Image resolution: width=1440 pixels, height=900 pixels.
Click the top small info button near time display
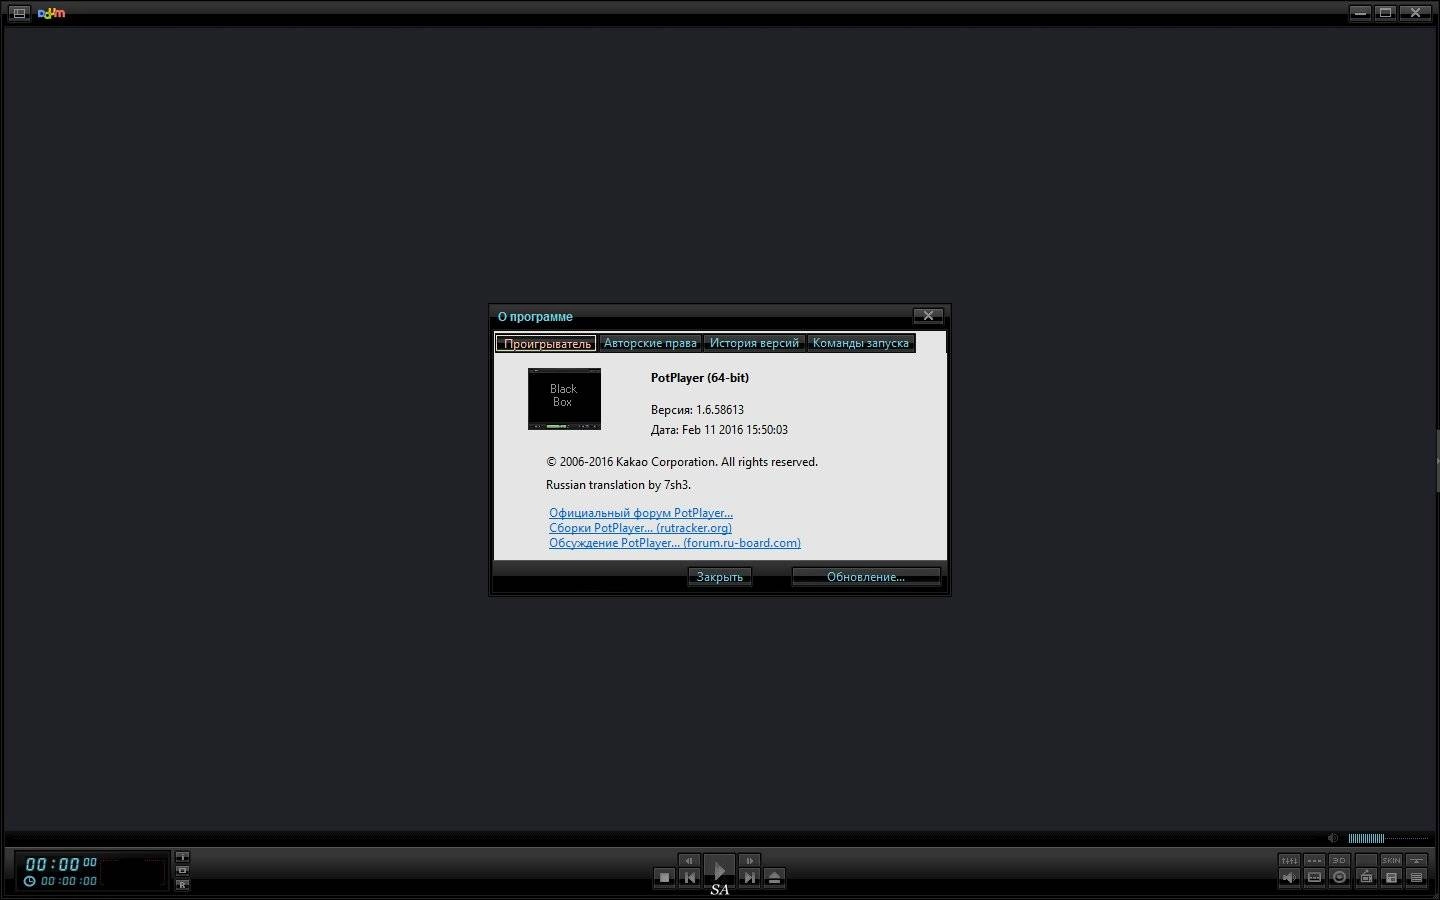[182, 857]
